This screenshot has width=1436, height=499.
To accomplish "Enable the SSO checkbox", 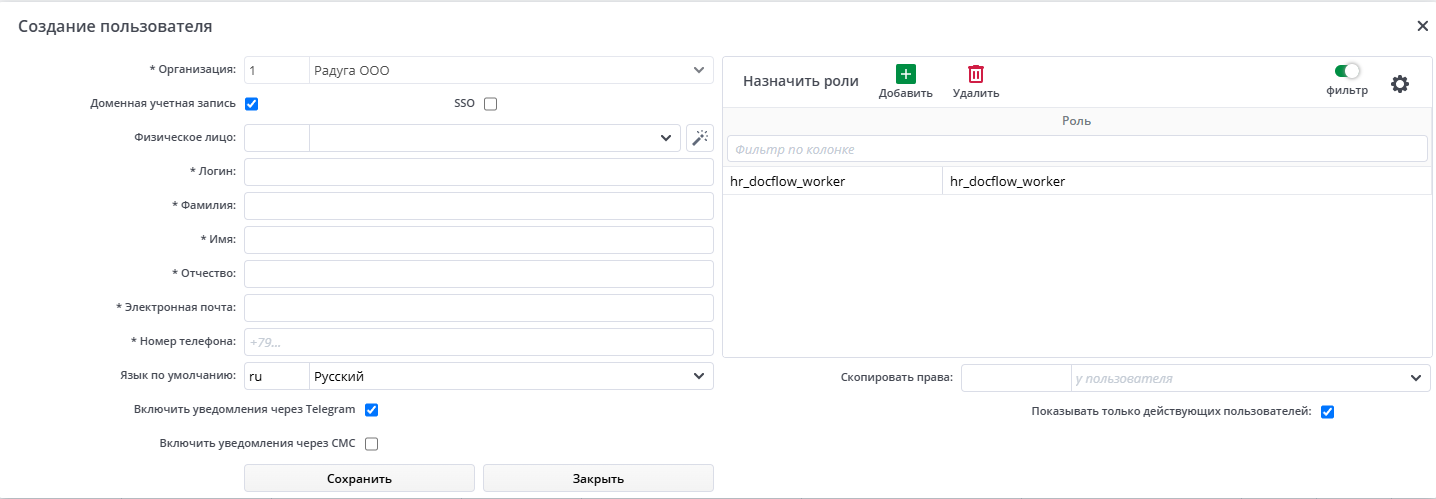I will [490, 103].
